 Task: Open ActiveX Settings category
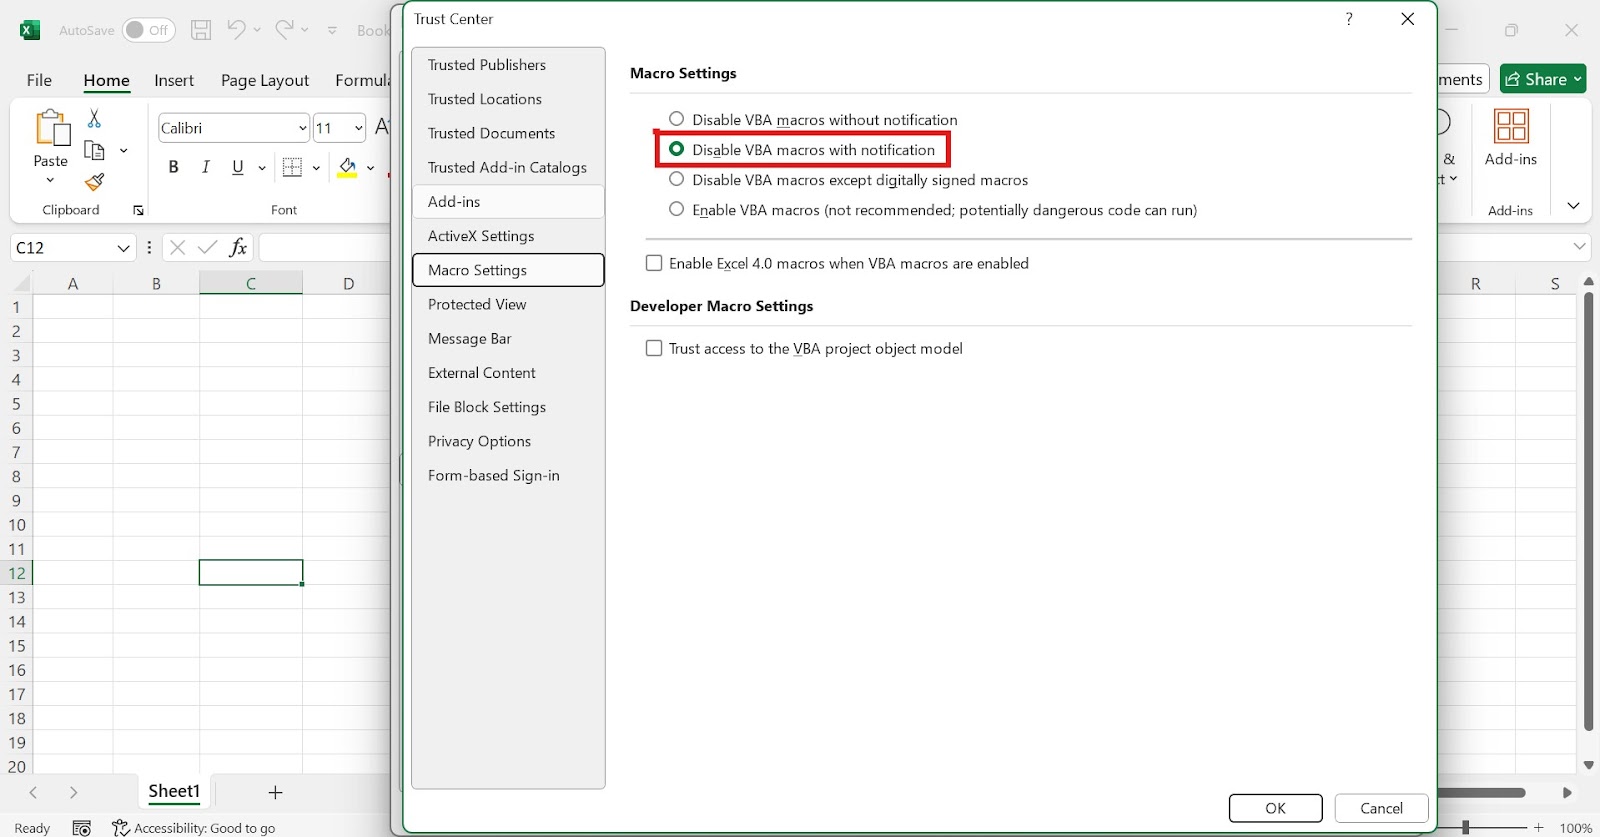(508, 236)
